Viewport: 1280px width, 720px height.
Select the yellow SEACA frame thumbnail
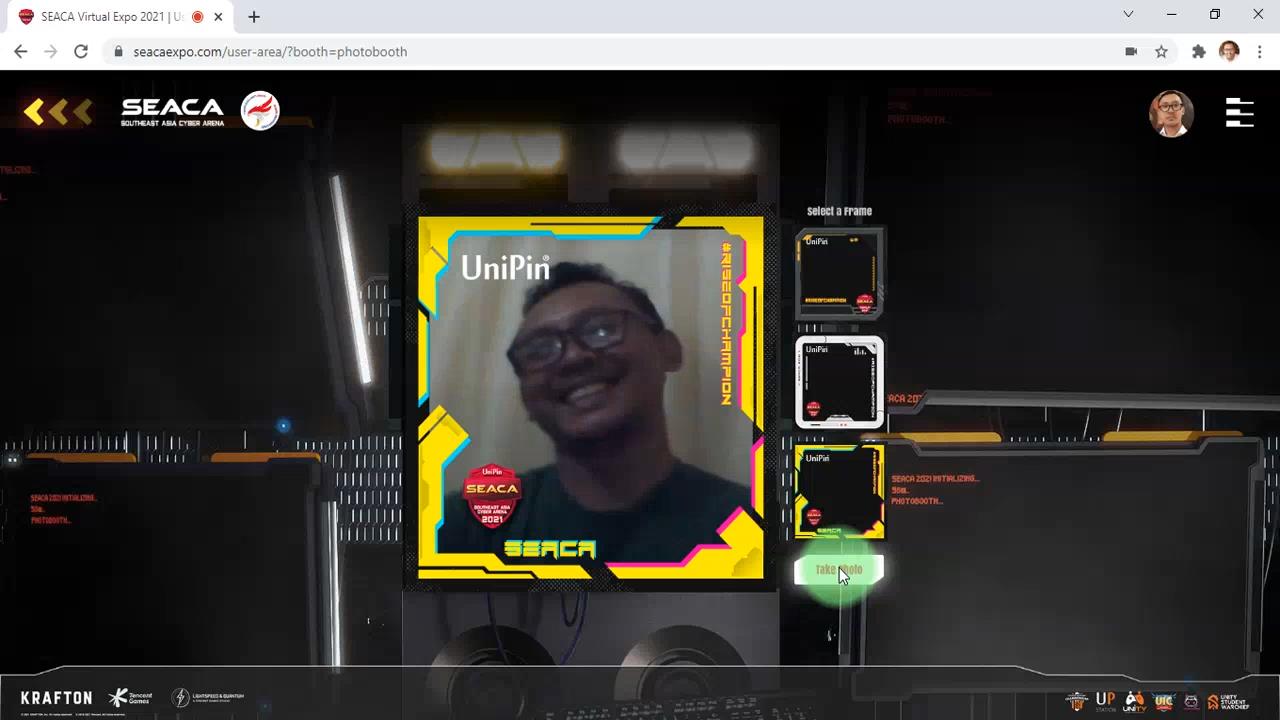(x=839, y=491)
